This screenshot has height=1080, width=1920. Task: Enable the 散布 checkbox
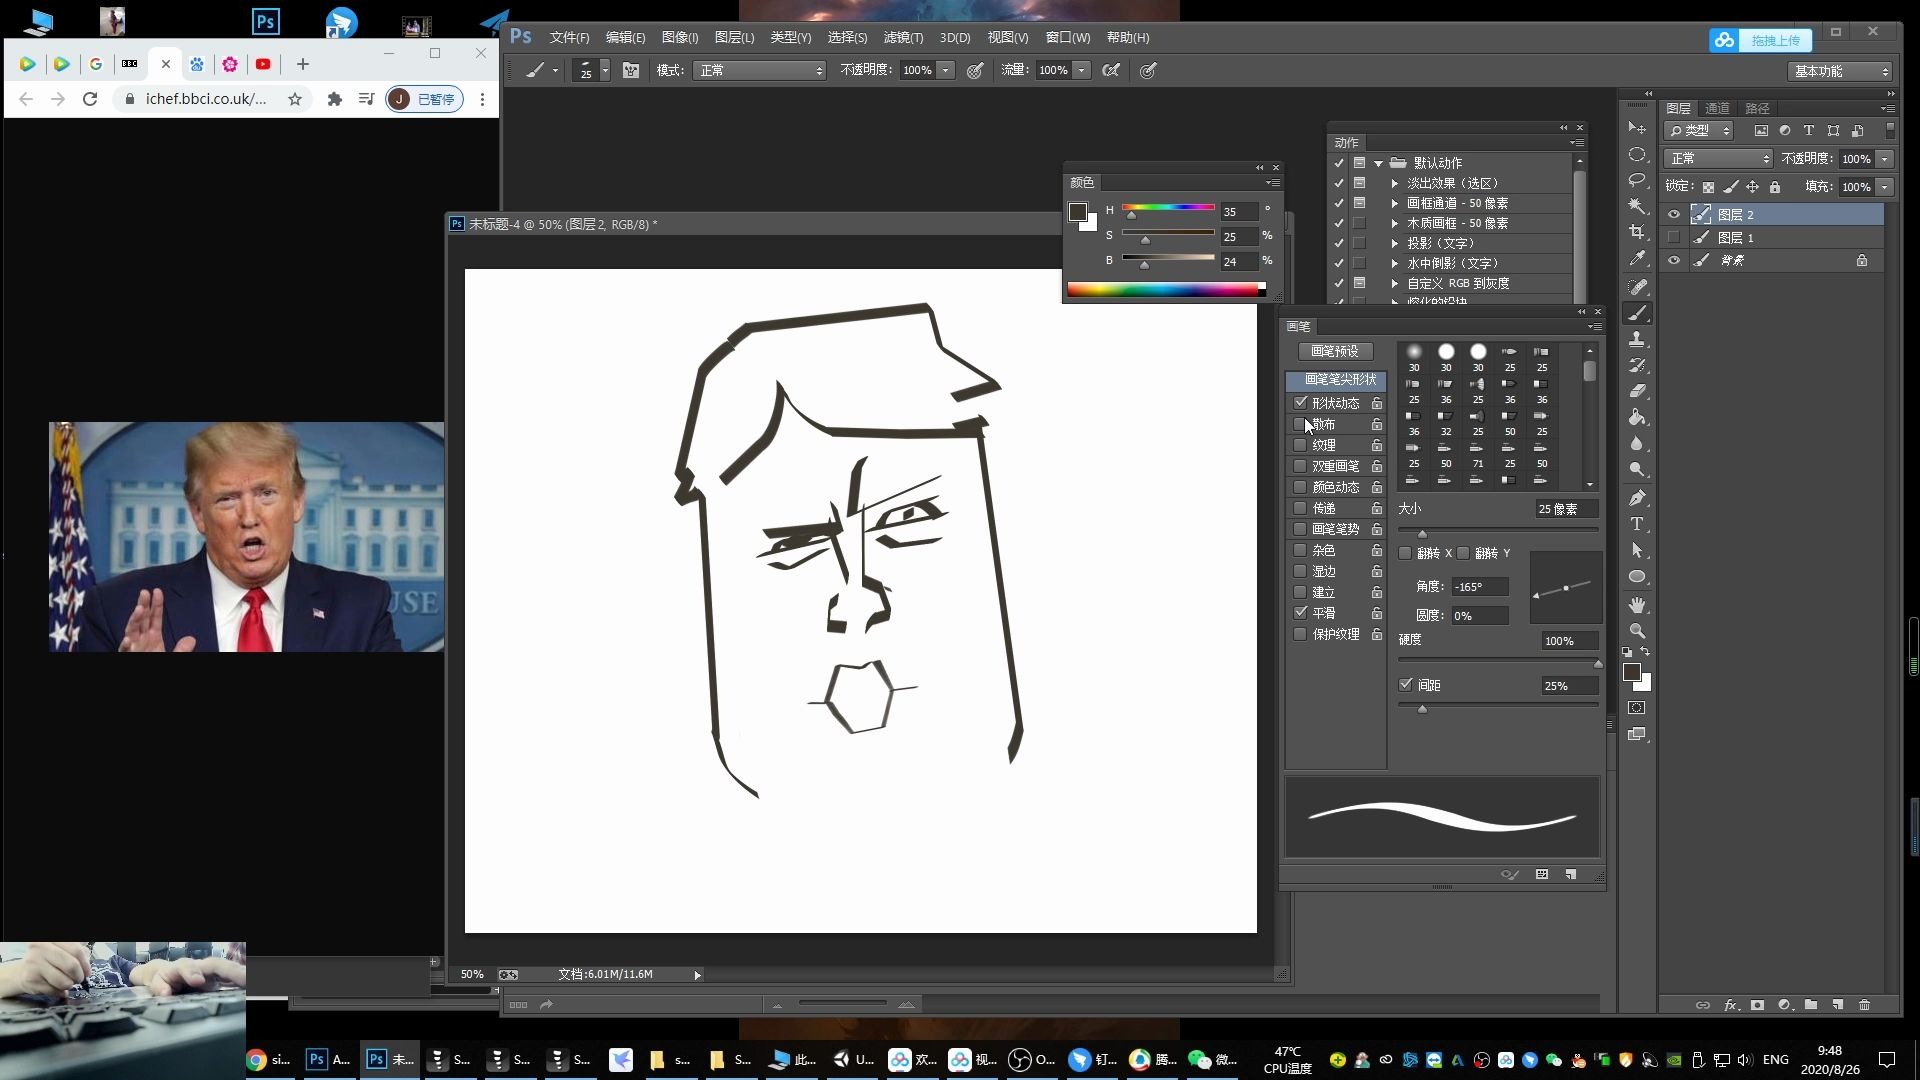click(1300, 424)
